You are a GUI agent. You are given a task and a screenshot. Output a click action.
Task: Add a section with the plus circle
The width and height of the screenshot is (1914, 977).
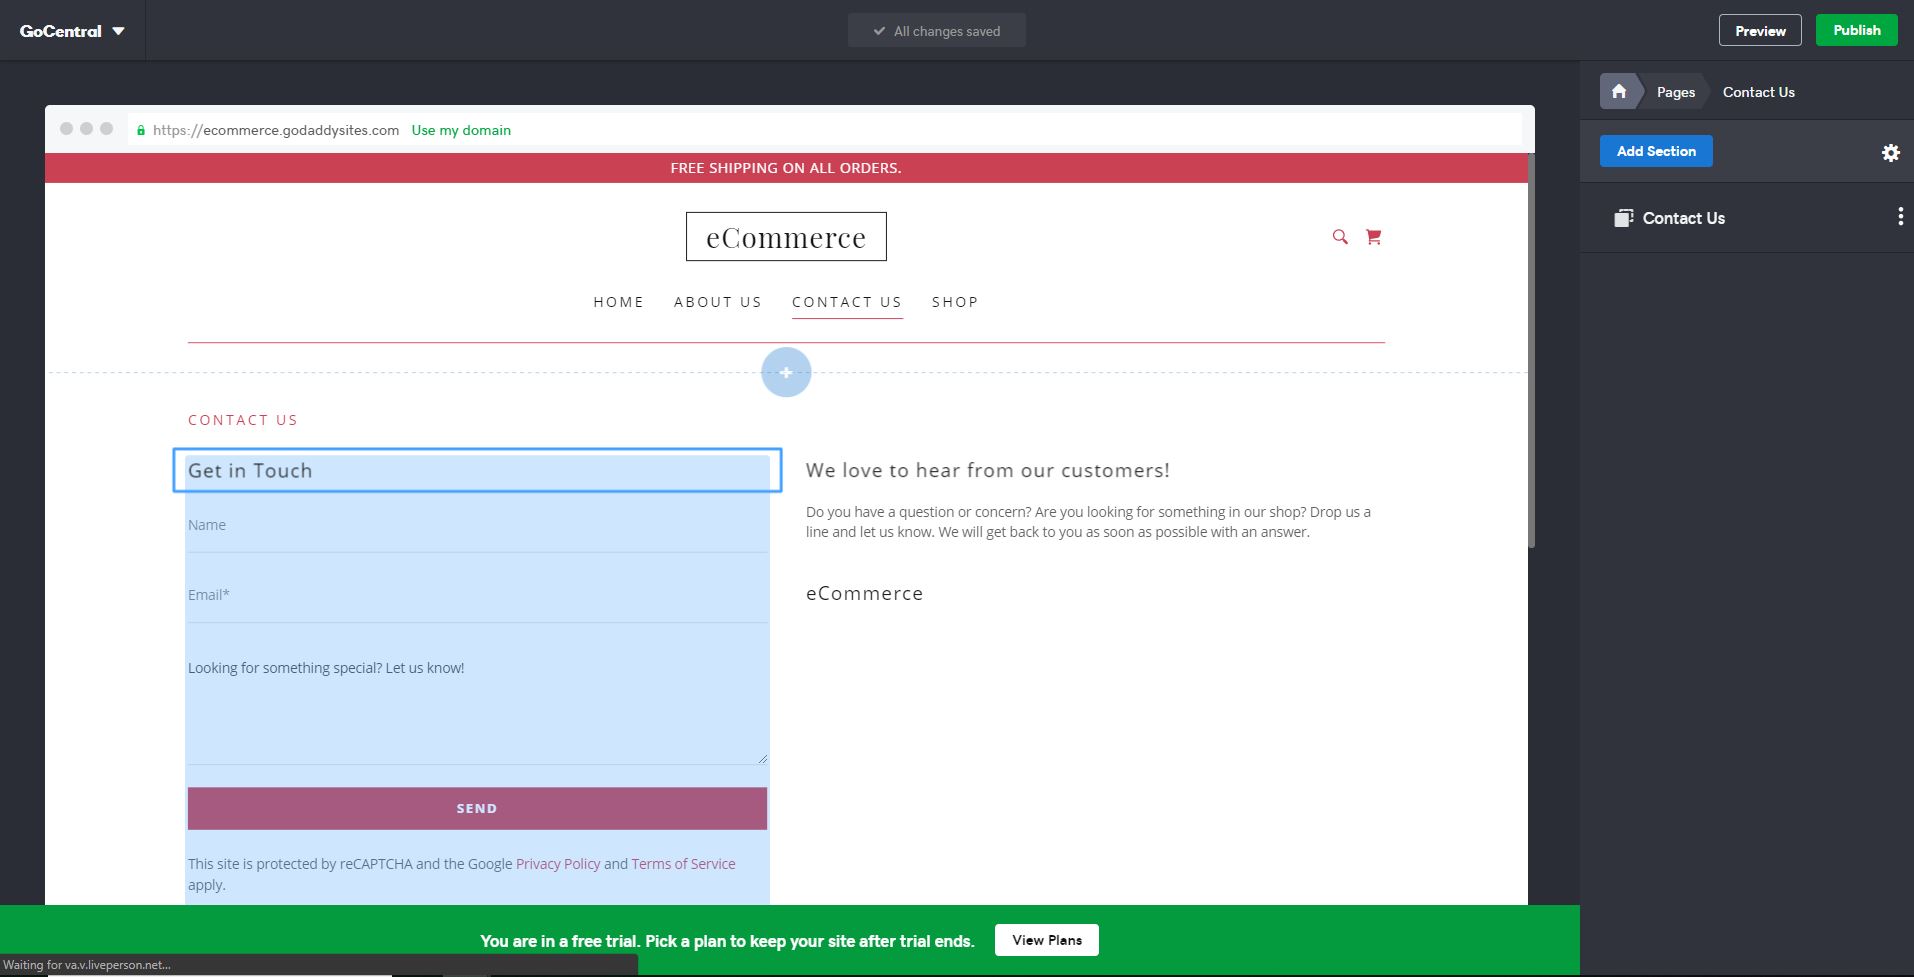click(786, 372)
